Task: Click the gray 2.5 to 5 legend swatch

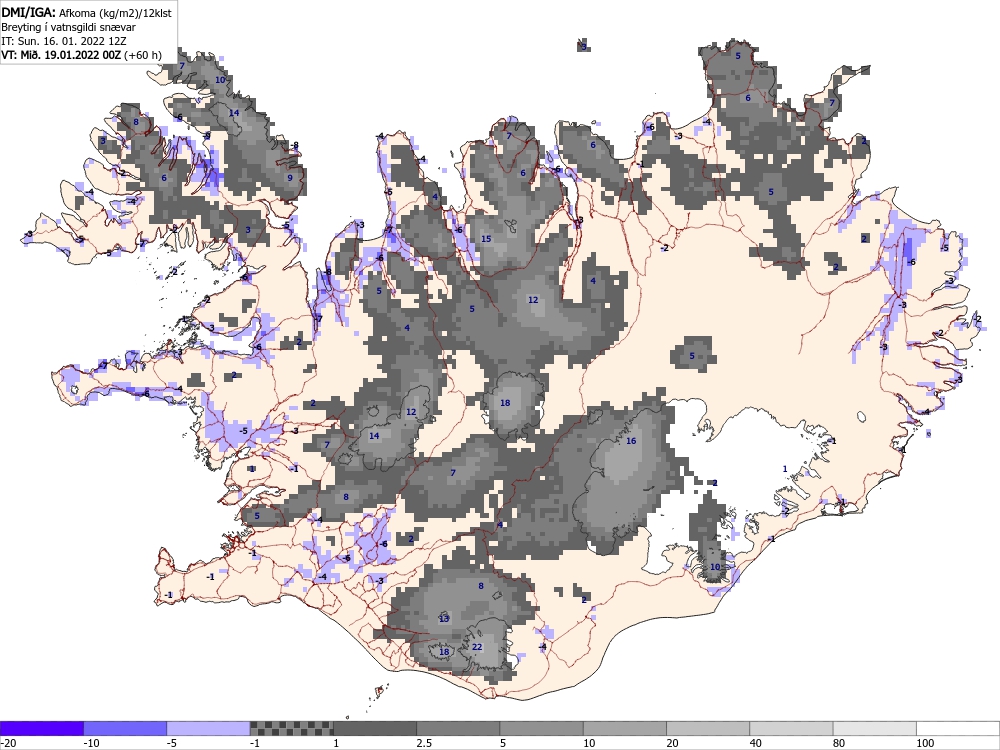Action: (458, 728)
